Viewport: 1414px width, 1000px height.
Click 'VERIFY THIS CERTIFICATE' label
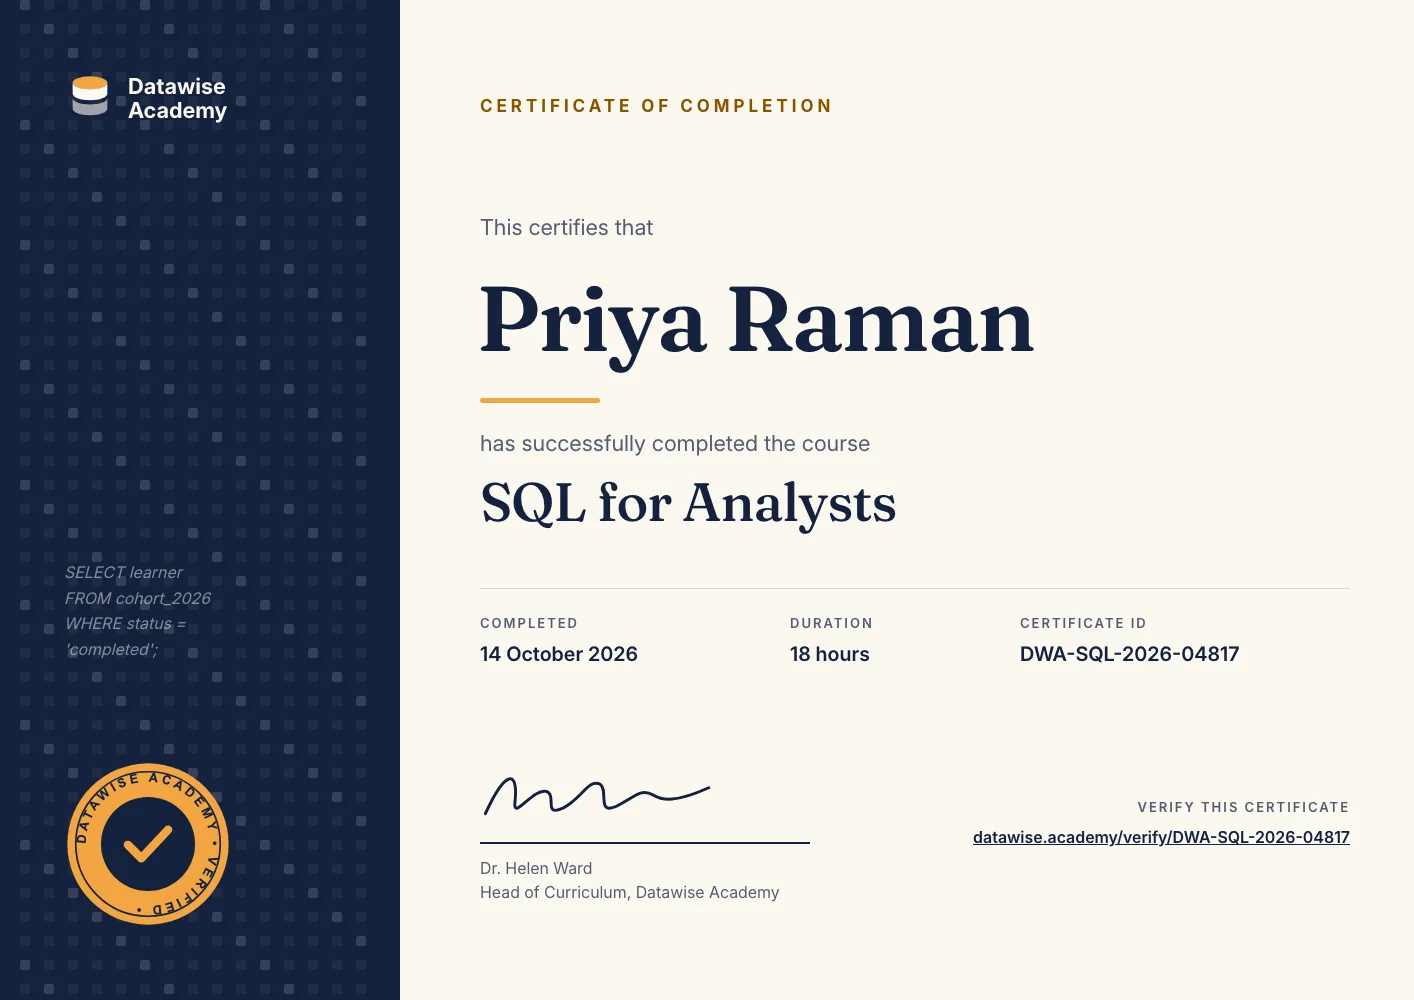click(x=1243, y=807)
